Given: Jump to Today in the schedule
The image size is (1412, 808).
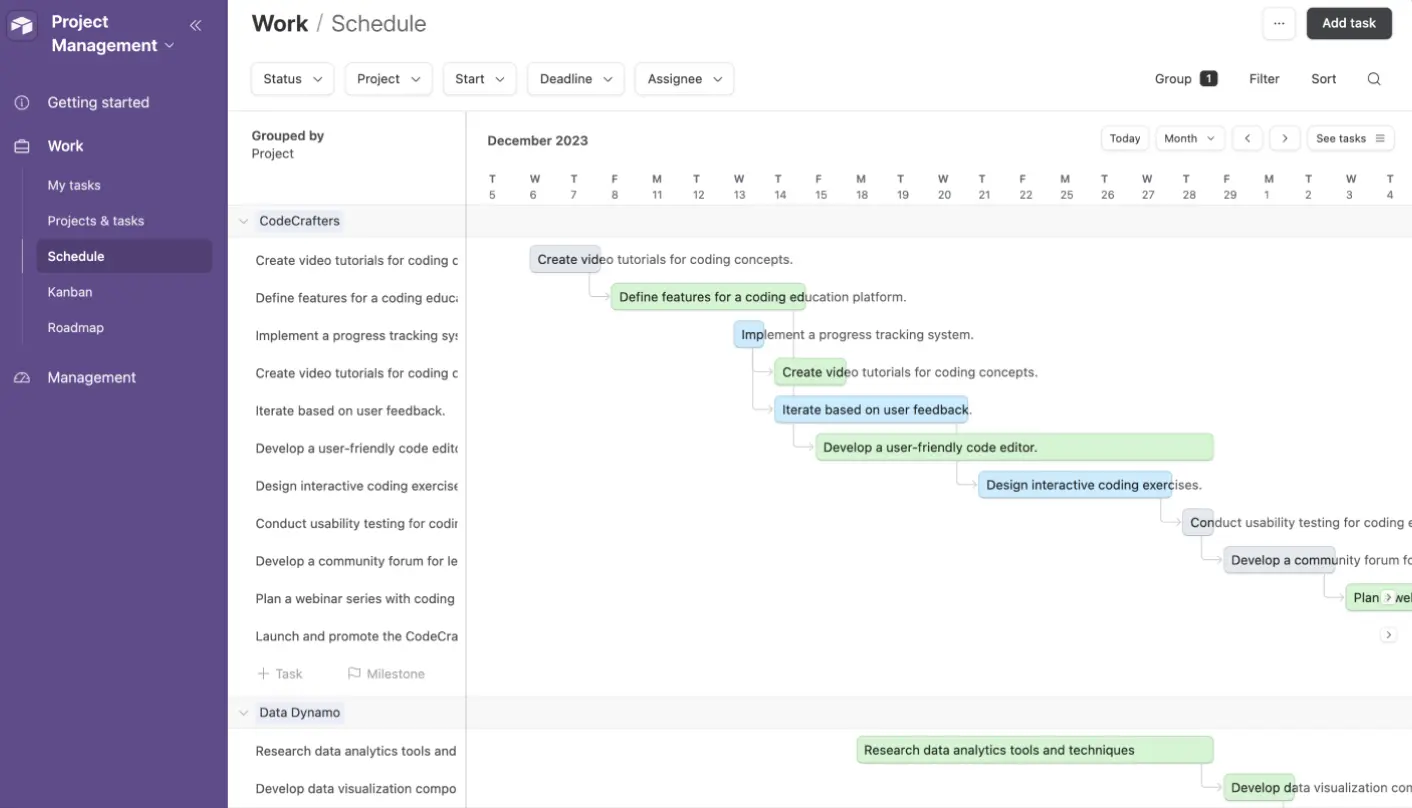Looking at the screenshot, I should (1125, 139).
